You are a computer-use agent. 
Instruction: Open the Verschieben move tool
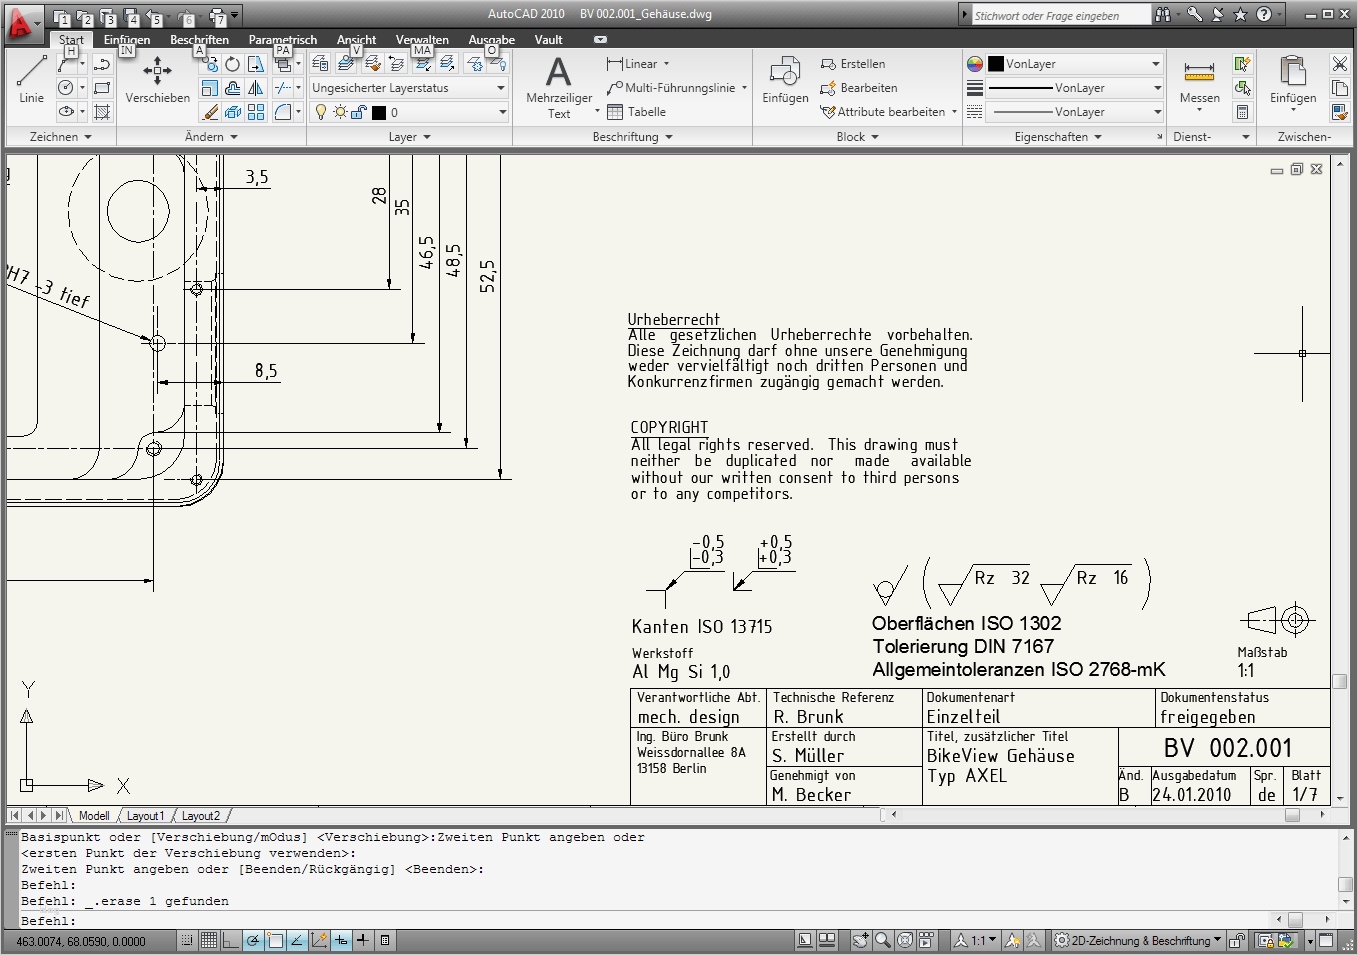point(156,80)
